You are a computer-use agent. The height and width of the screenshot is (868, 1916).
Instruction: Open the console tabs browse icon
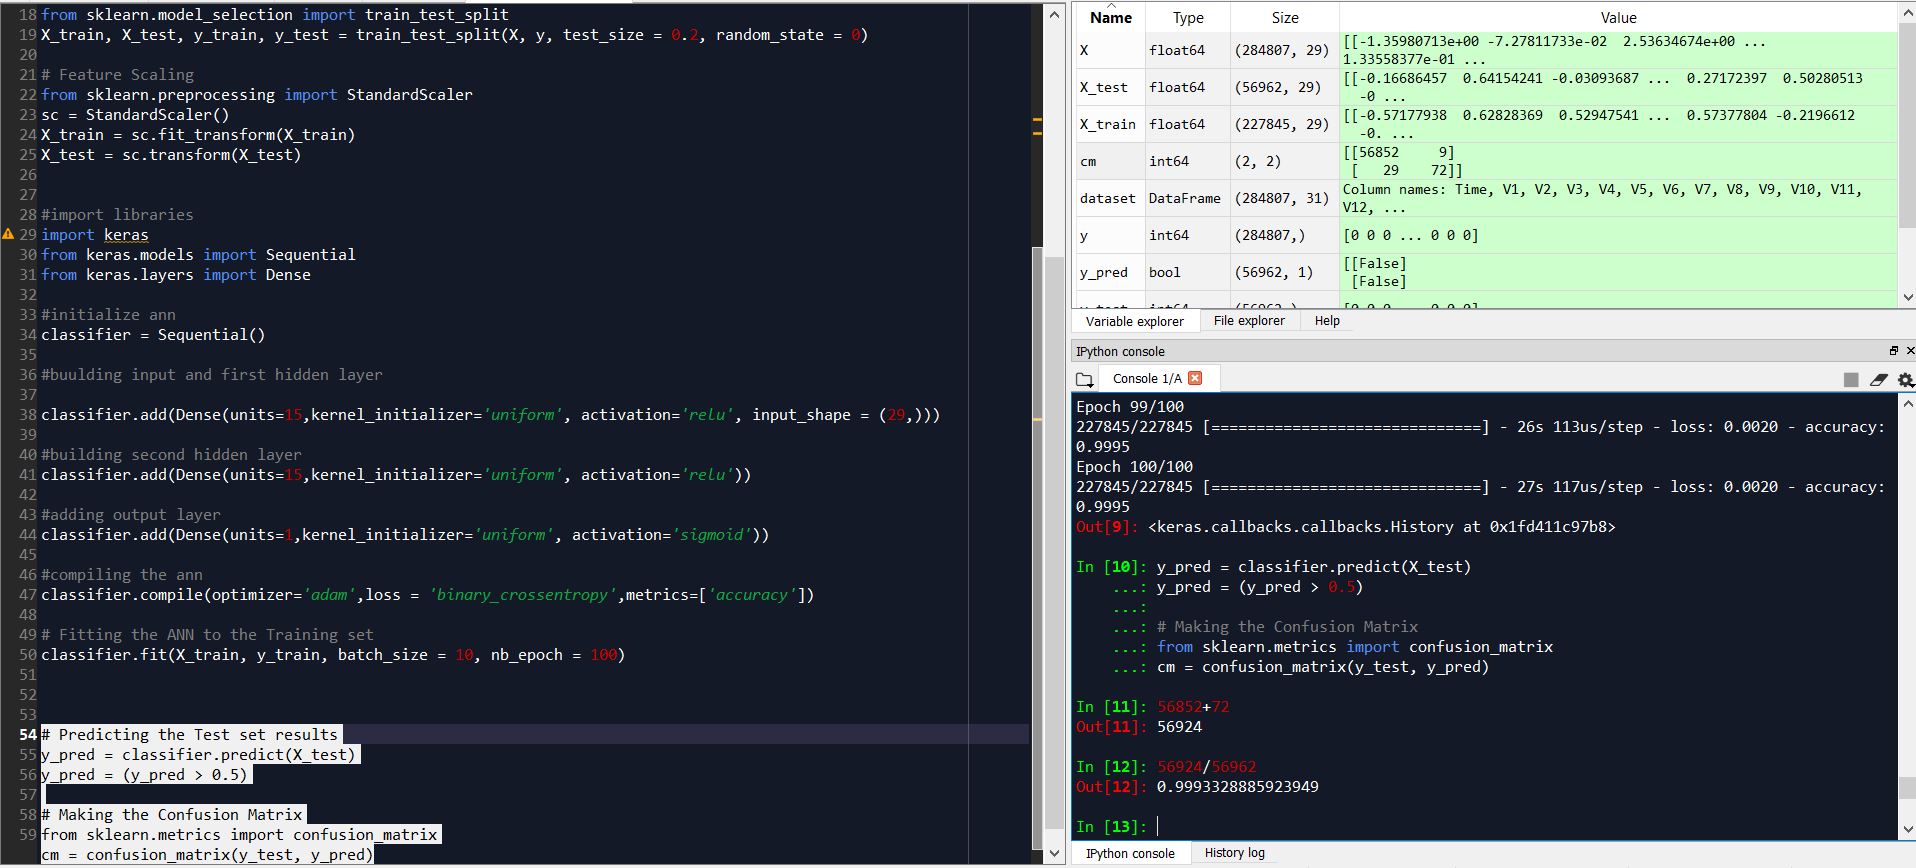(x=1084, y=380)
